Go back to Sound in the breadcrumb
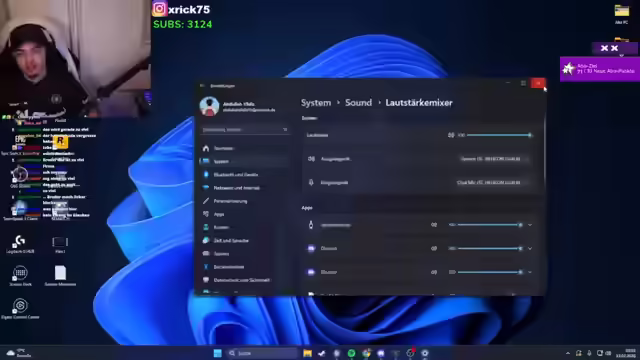Image resolution: width=640 pixels, height=360 pixels. 358,103
